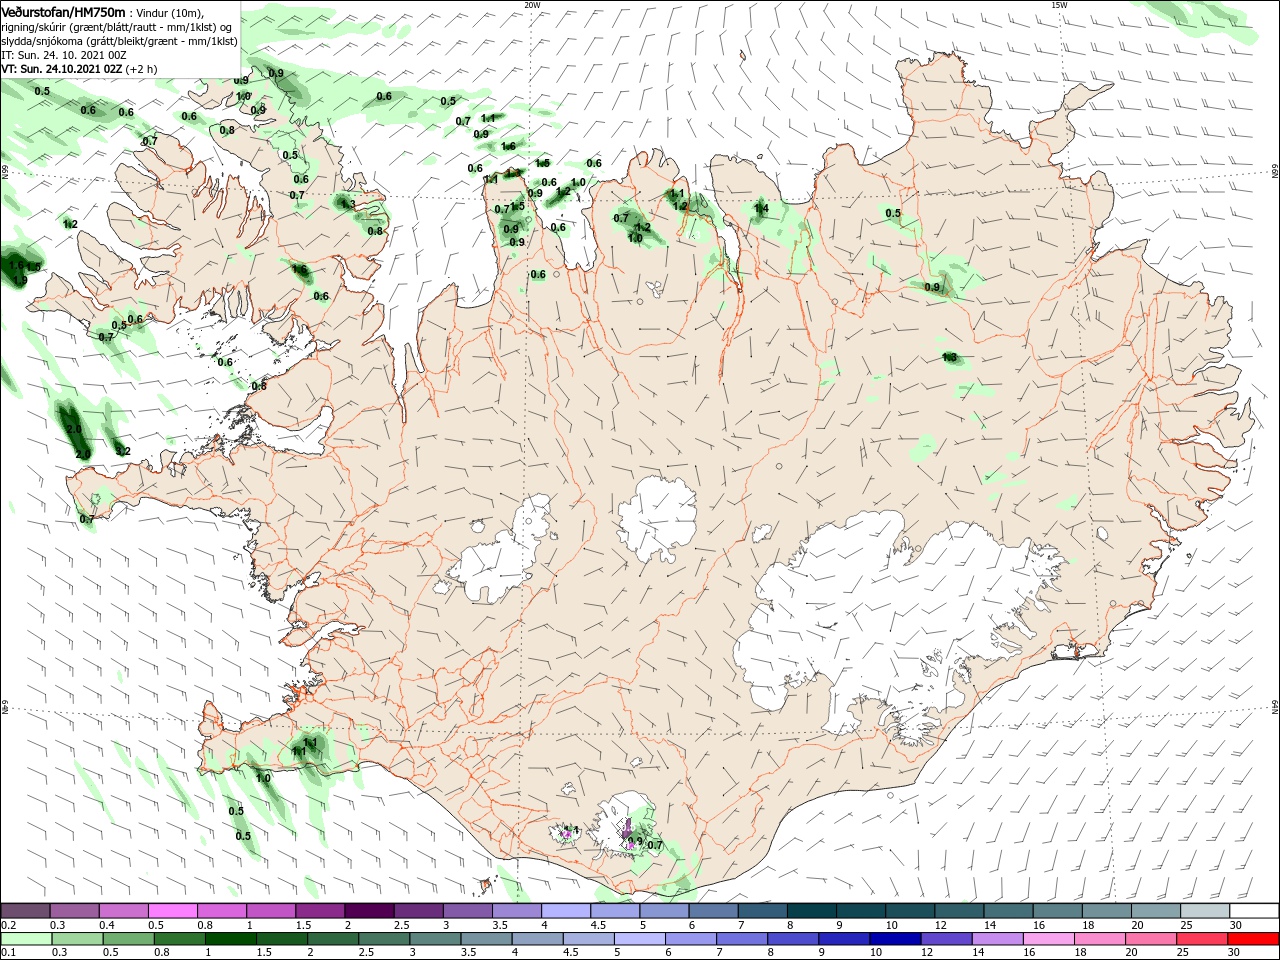The width and height of the screenshot is (1280, 960).
Task: Pick the top-row legend swatch starting at 0.4
Action: [x=124, y=911]
